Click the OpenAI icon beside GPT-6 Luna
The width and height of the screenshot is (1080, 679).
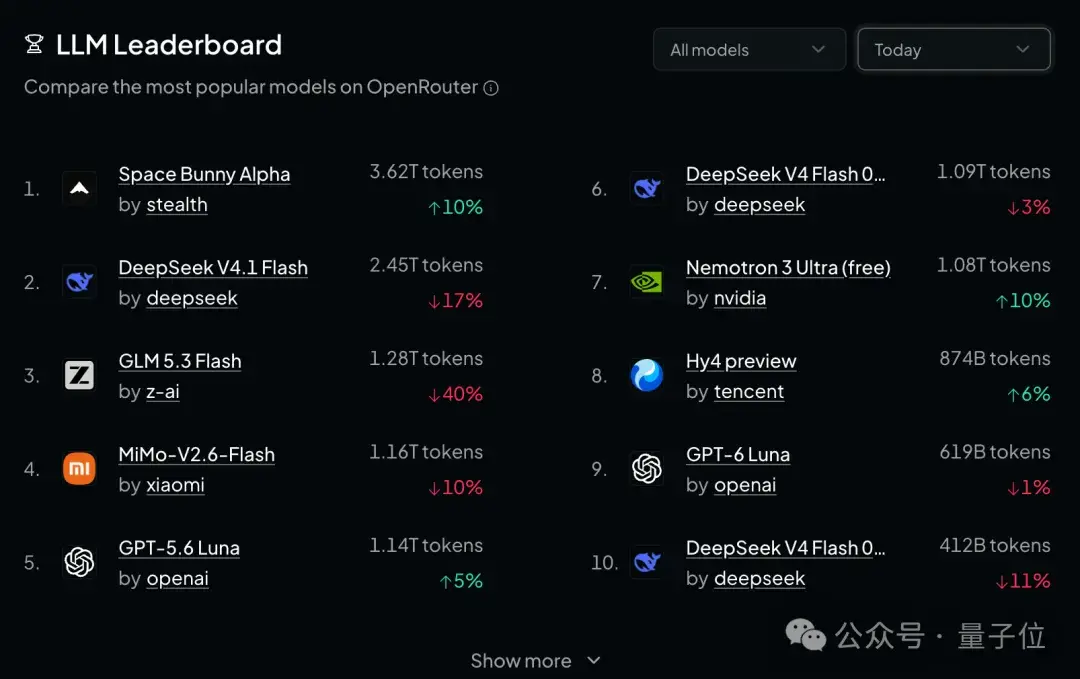tap(647, 469)
